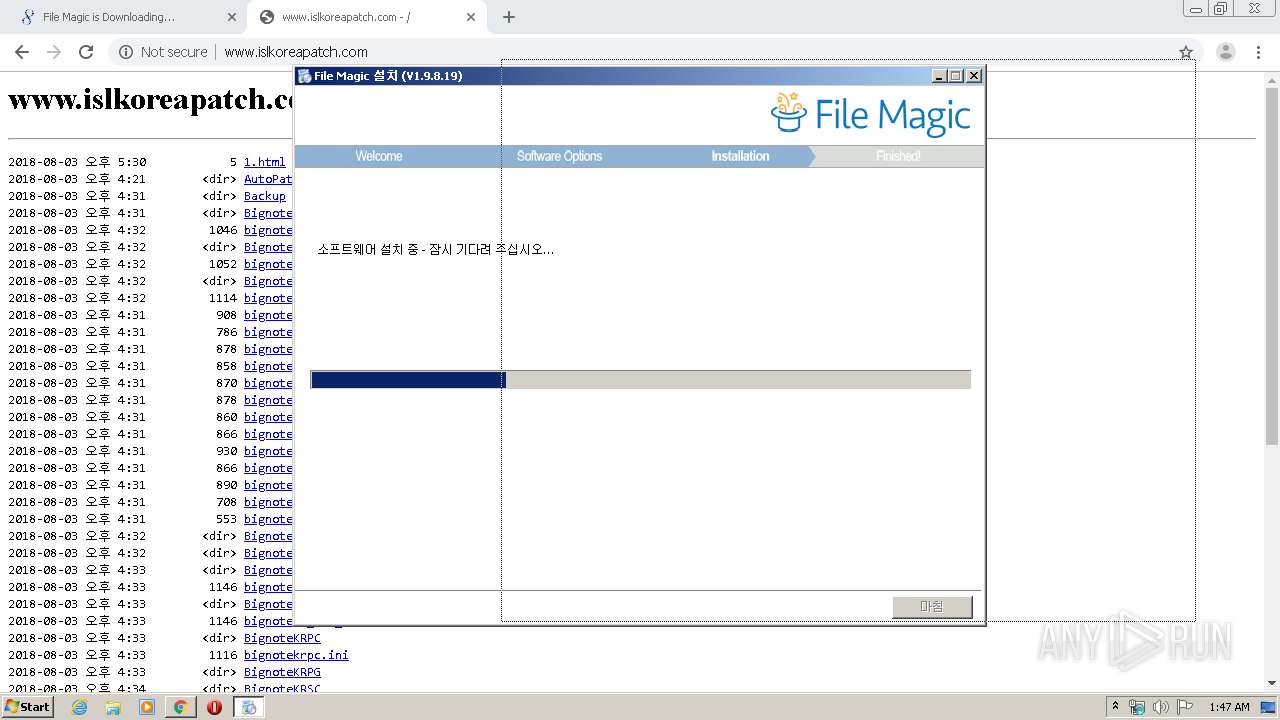The width and height of the screenshot is (1280, 720).
Task: Switch to File Magic is Downloading tab
Action: click(127, 17)
